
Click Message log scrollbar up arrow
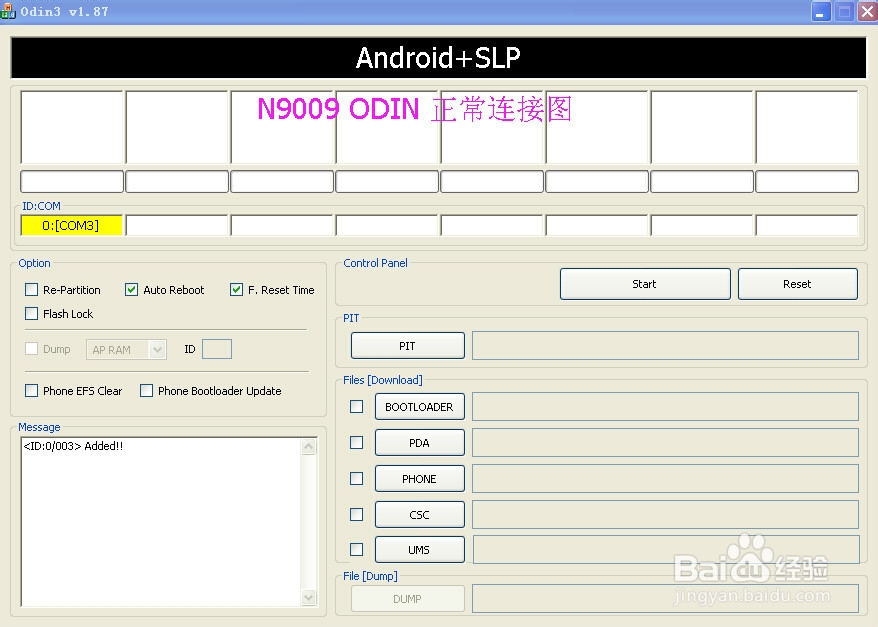309,446
